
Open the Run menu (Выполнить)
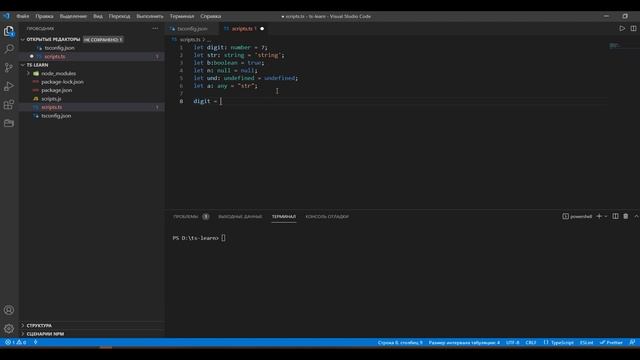click(150, 16)
